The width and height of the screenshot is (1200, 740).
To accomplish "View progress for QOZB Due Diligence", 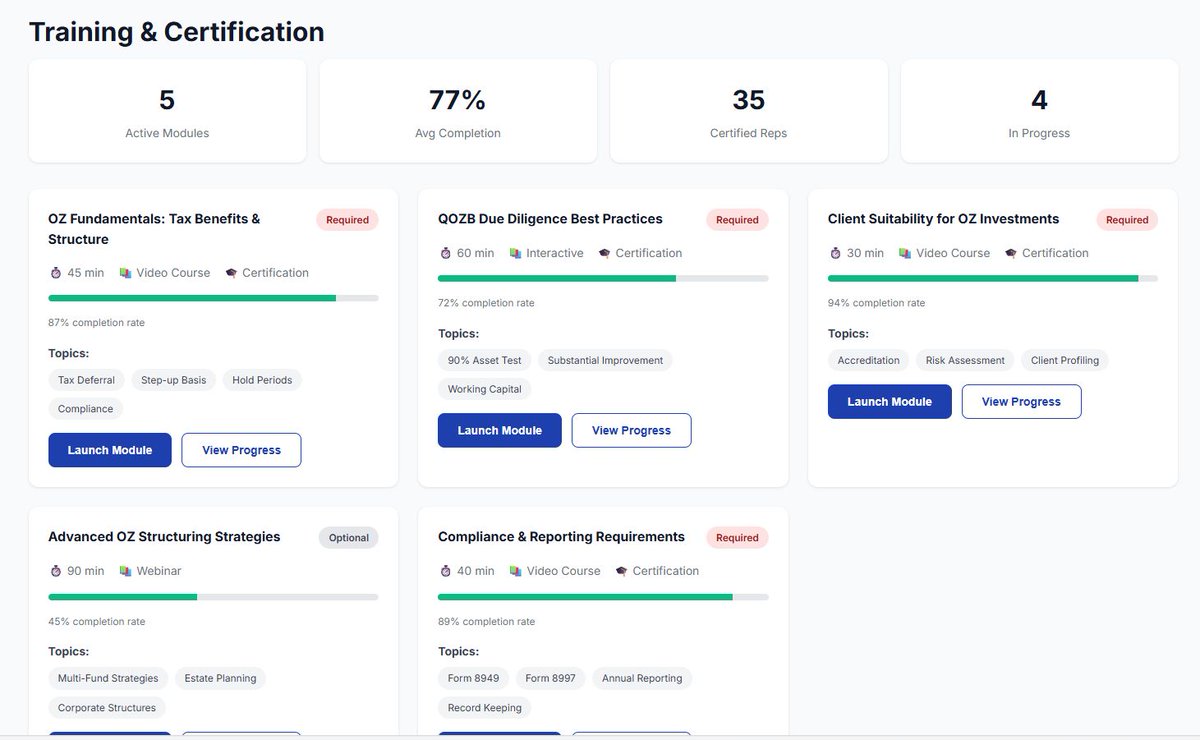I will 631,430.
